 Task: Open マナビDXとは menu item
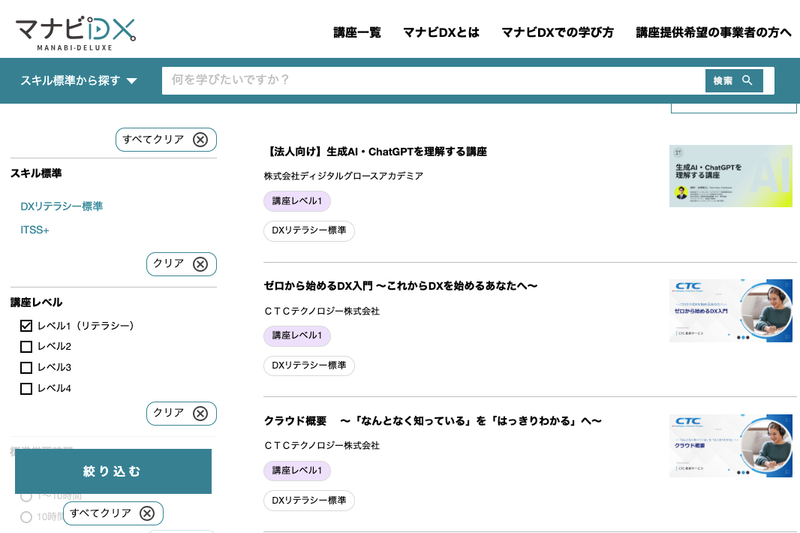point(441,32)
